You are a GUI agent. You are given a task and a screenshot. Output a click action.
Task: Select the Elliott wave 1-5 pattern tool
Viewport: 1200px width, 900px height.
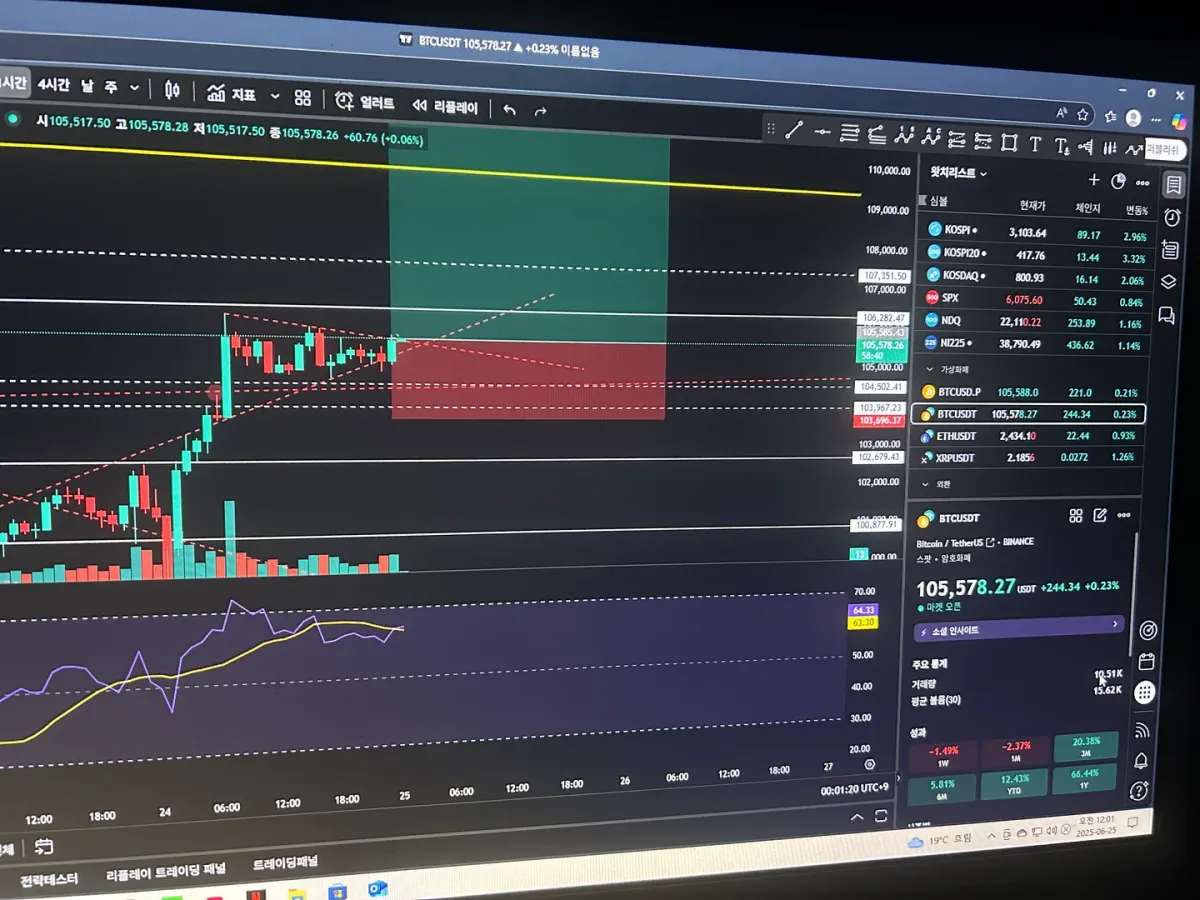coord(904,136)
